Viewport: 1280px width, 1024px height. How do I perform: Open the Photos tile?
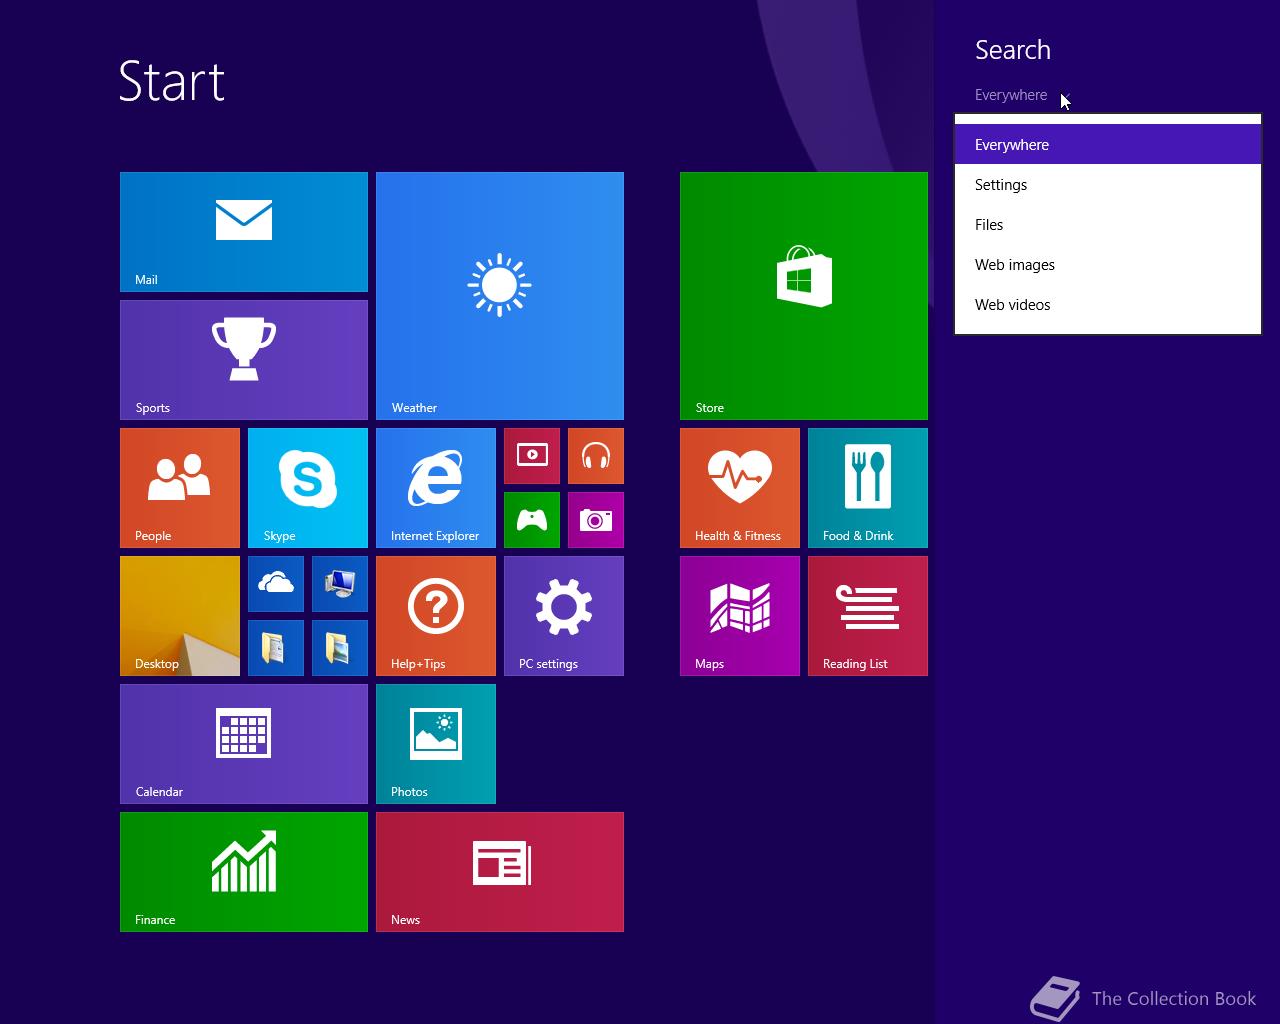(x=436, y=744)
